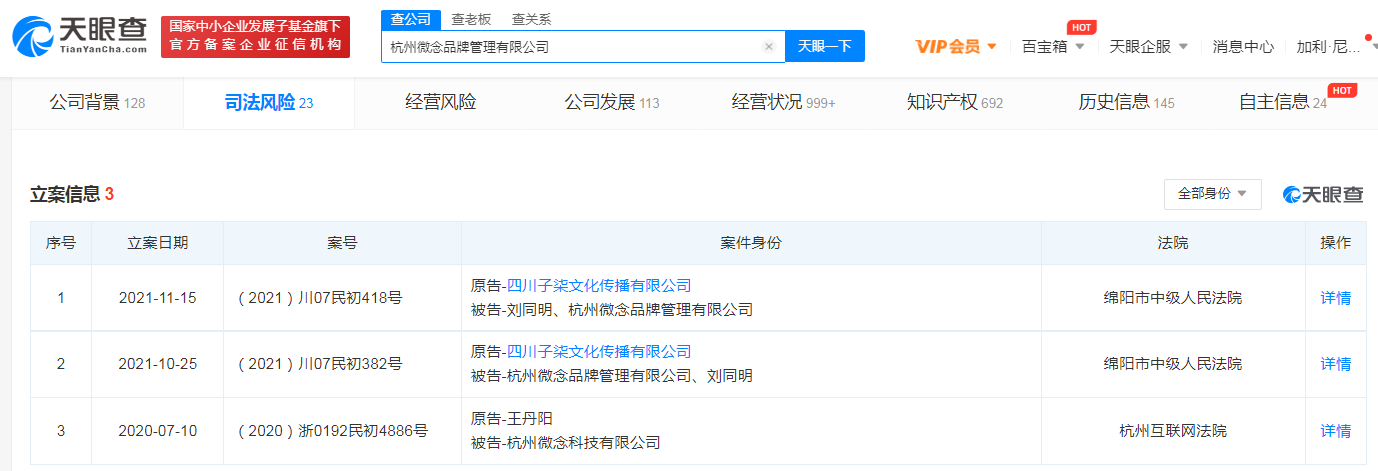Click case number （2021）川07民初382号
Screen dimensions: 1378x471
[320, 364]
